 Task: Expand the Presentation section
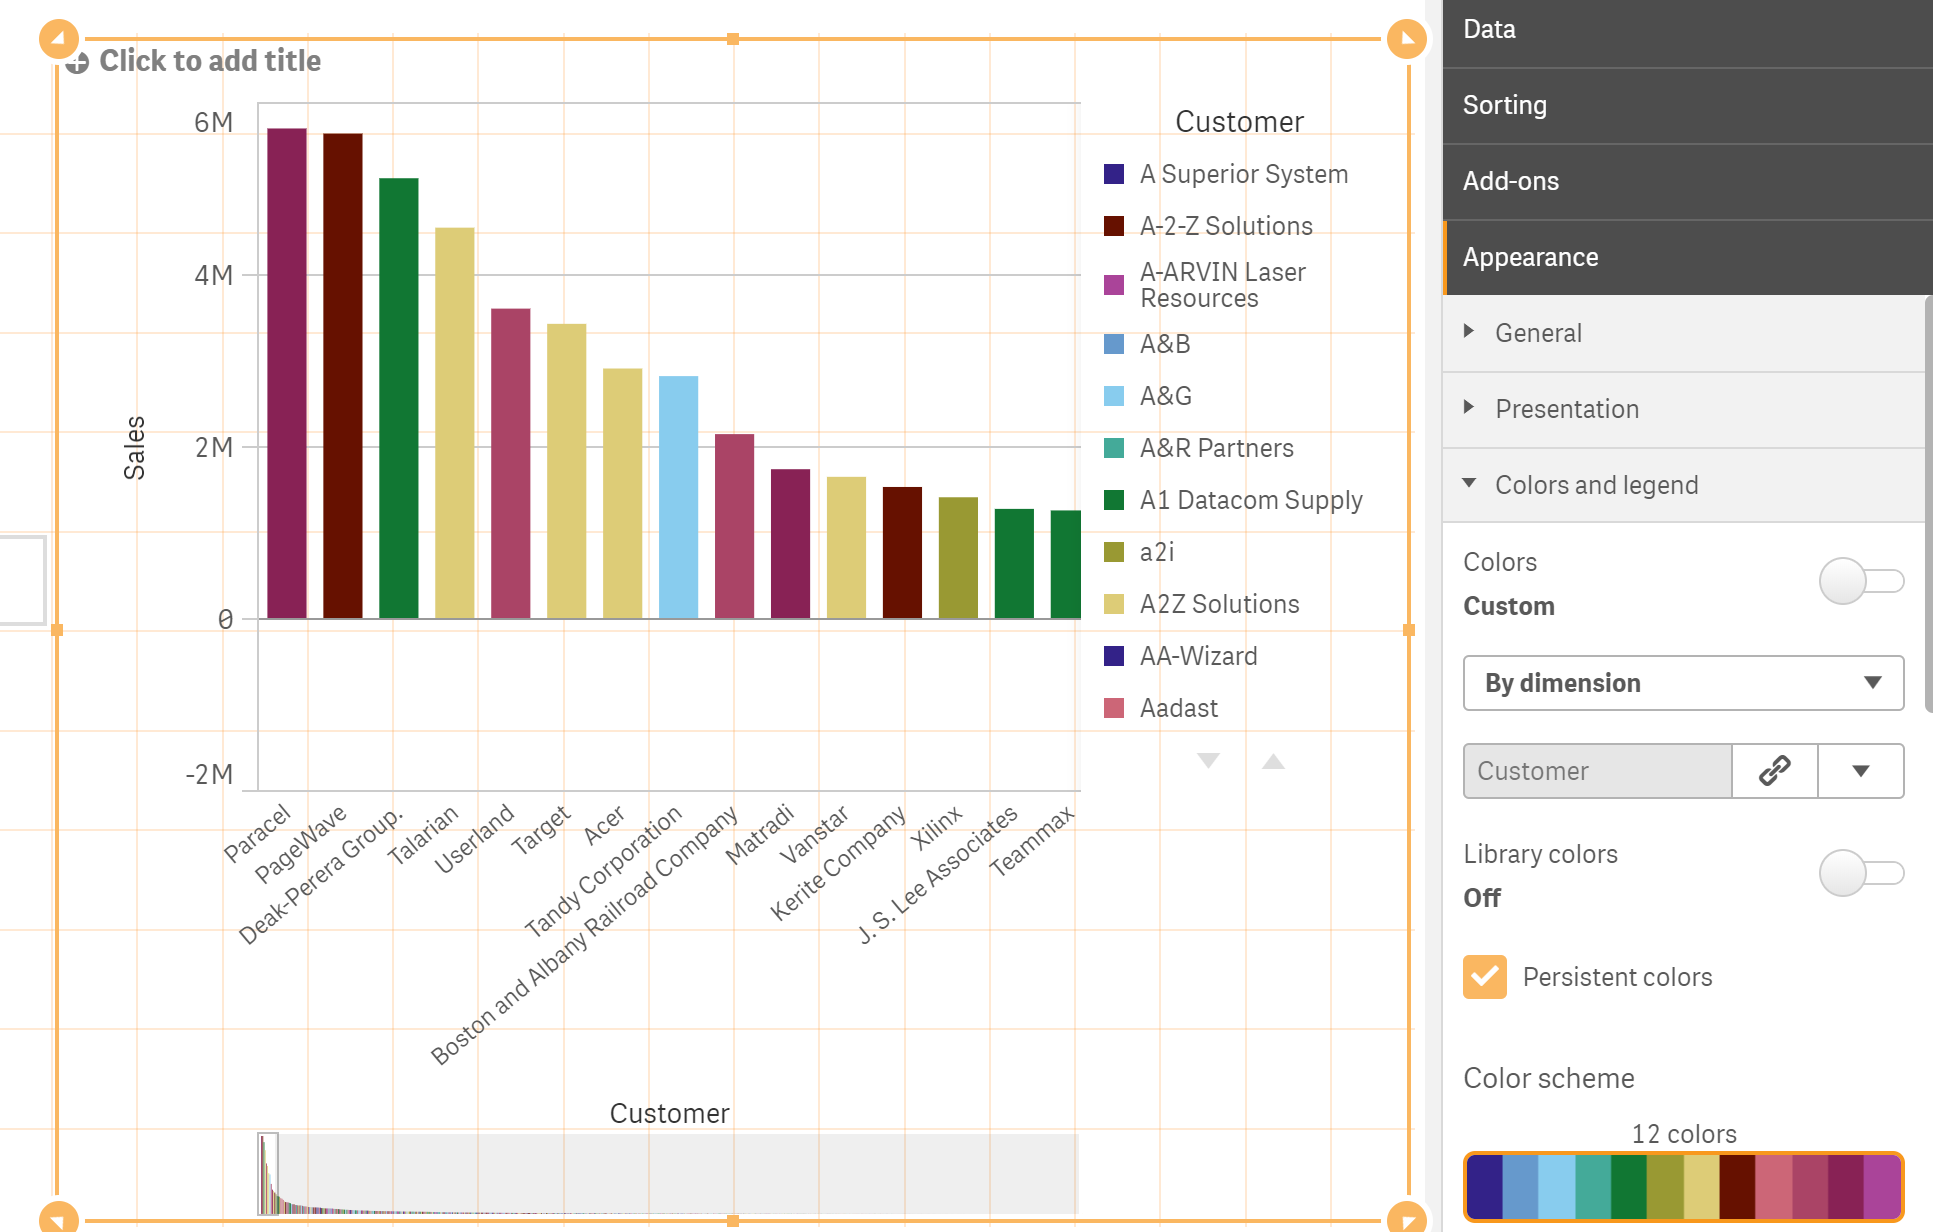point(1683,409)
